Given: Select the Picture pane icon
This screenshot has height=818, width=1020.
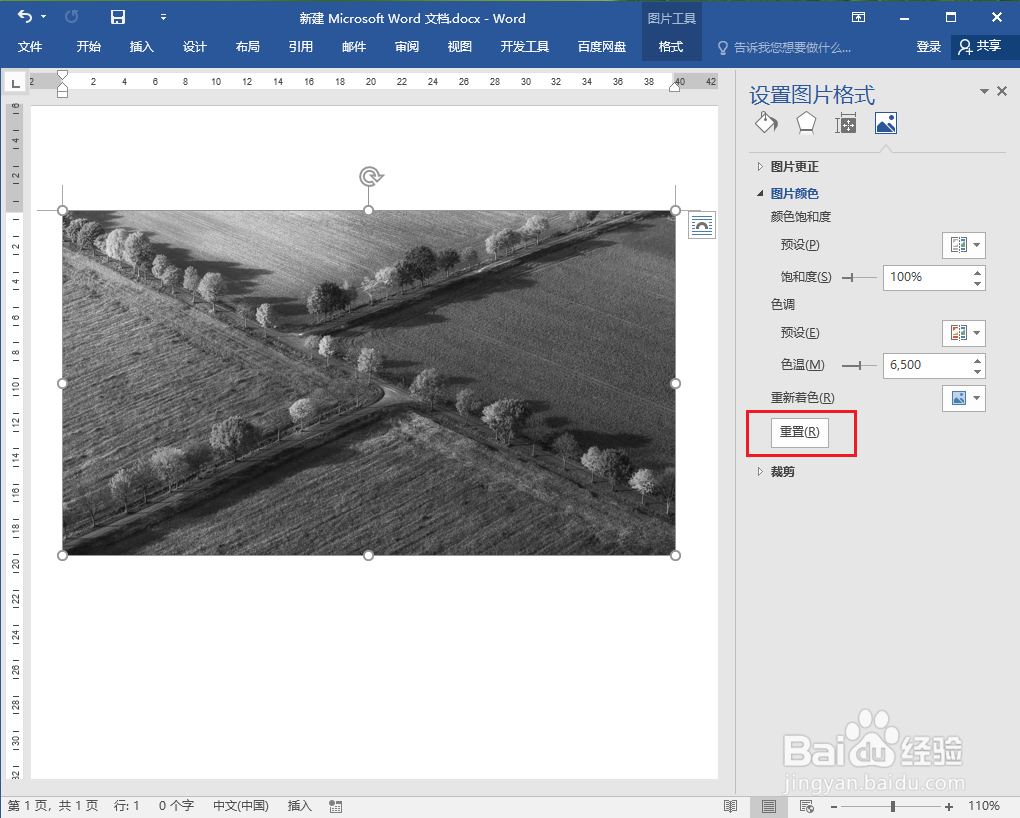Looking at the screenshot, I should 885,123.
